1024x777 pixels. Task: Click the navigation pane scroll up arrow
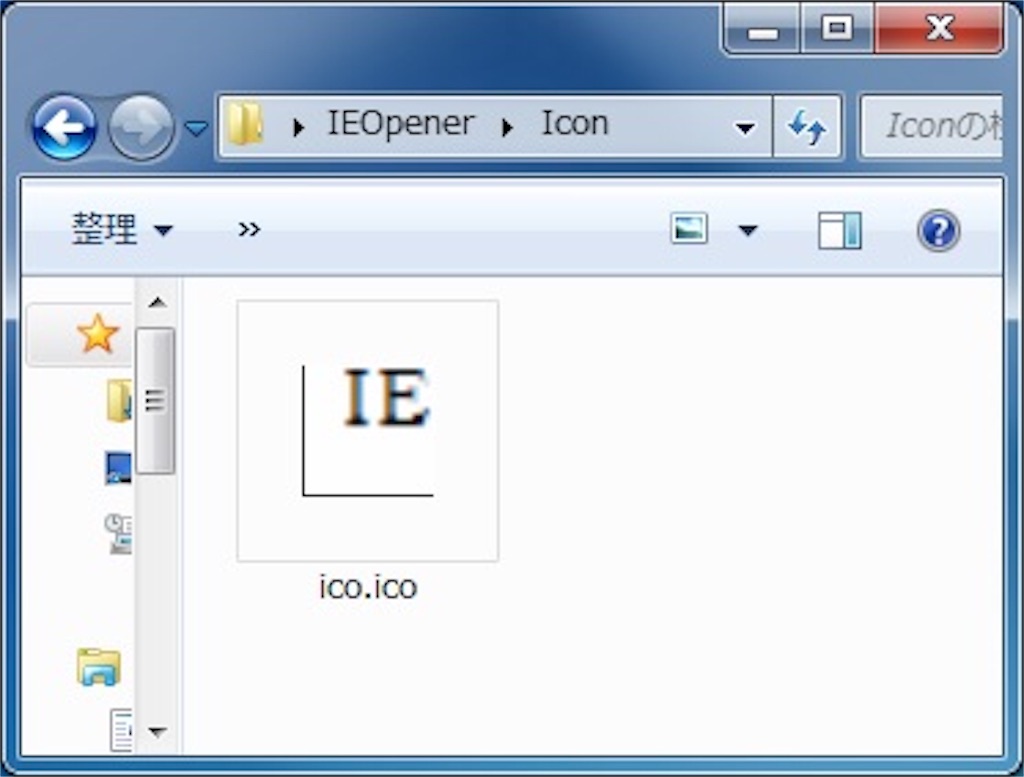pos(157,302)
